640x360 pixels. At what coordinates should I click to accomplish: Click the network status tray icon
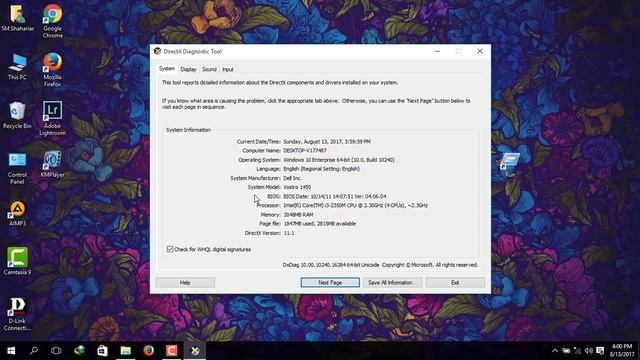pyautogui.click(x=577, y=351)
